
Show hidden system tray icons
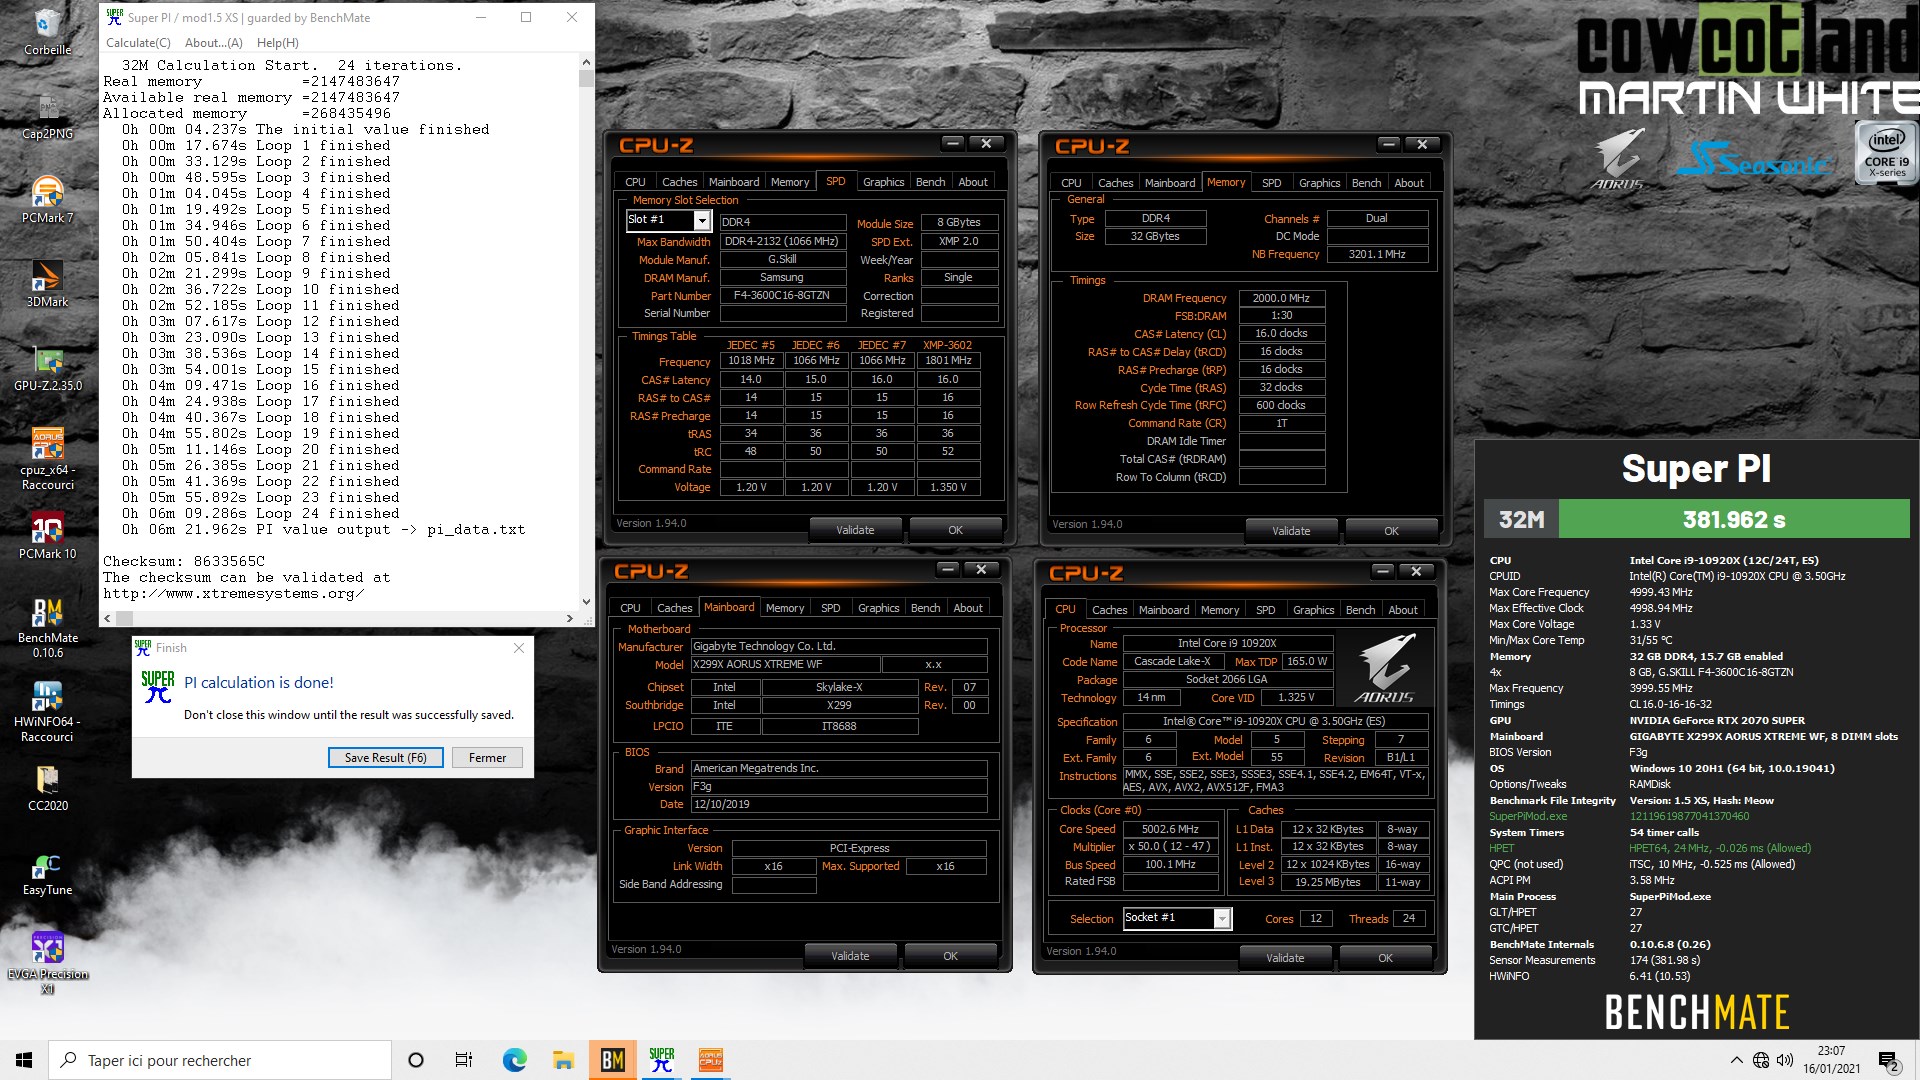[x=1736, y=1060]
